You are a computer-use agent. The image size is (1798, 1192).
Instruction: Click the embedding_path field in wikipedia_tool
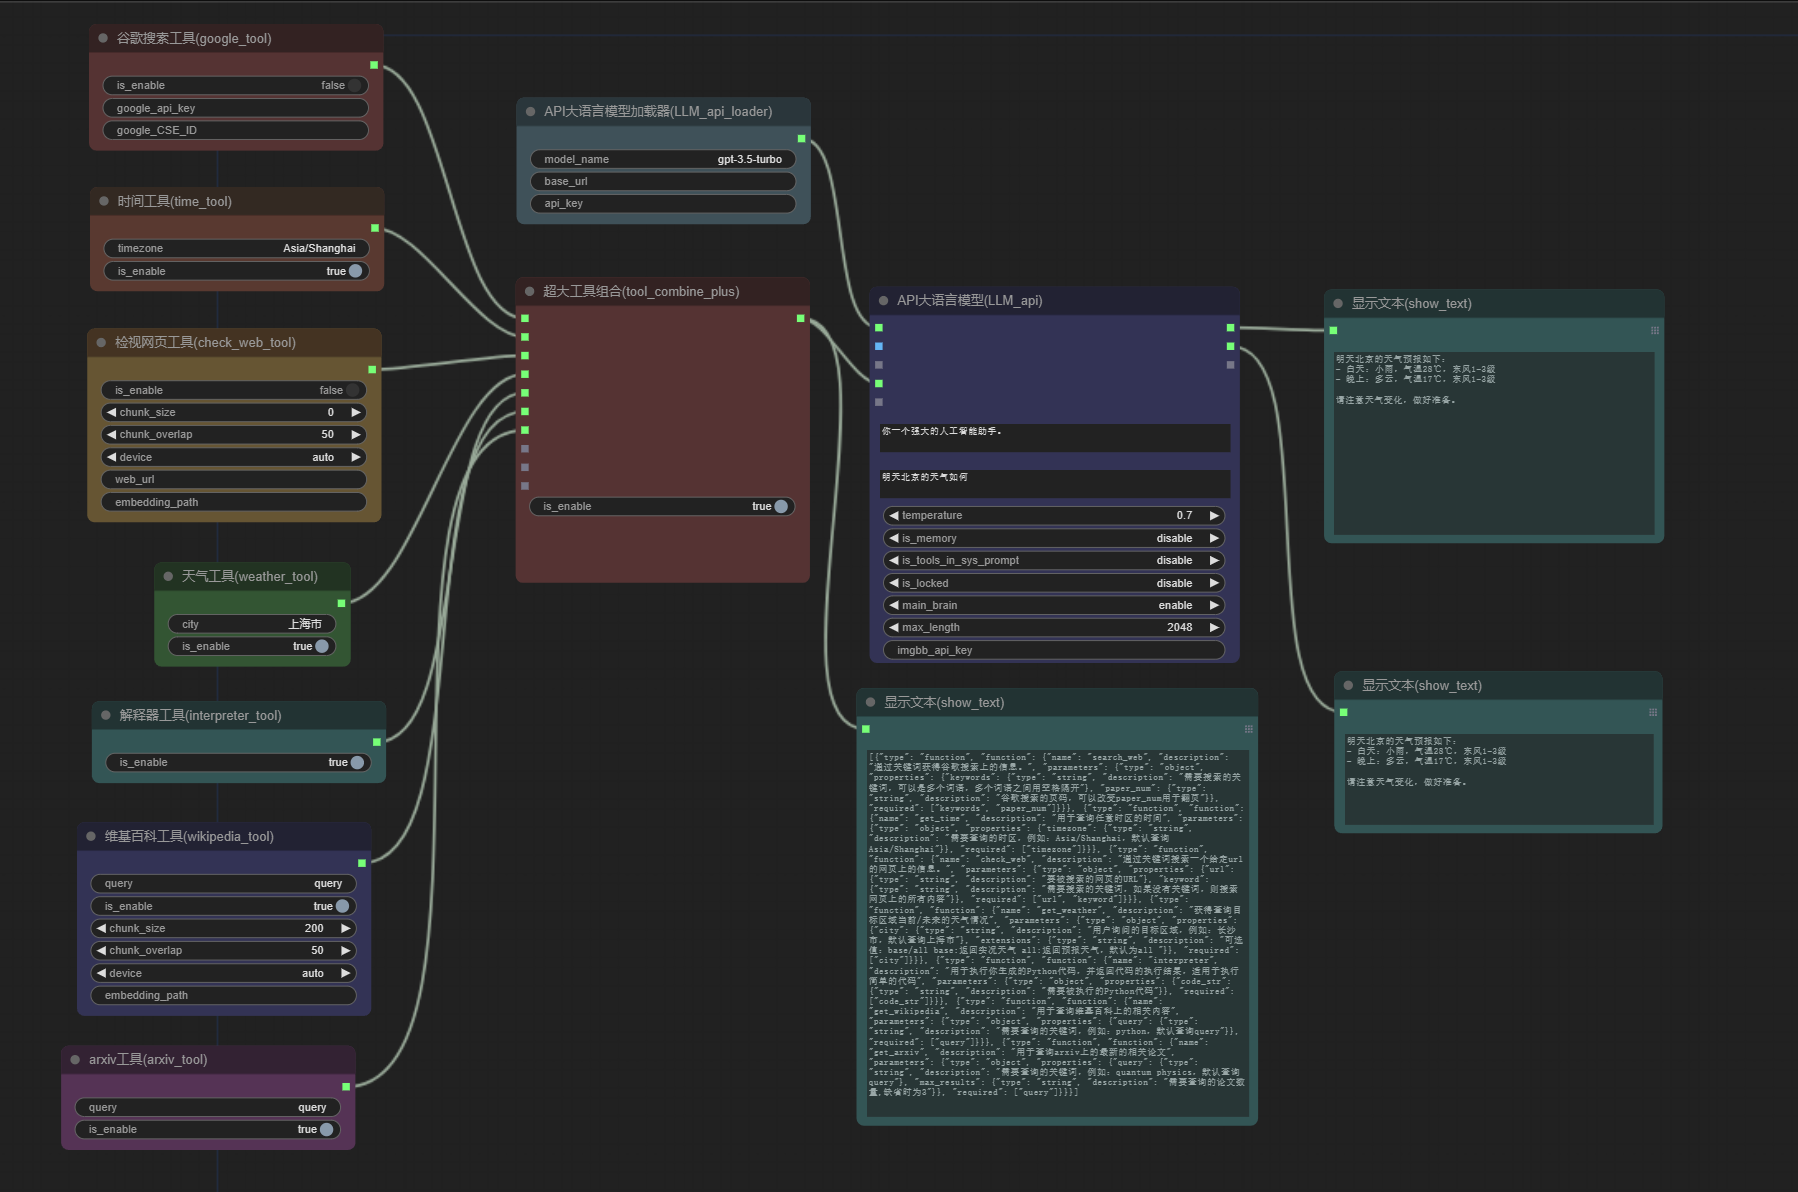coord(224,995)
